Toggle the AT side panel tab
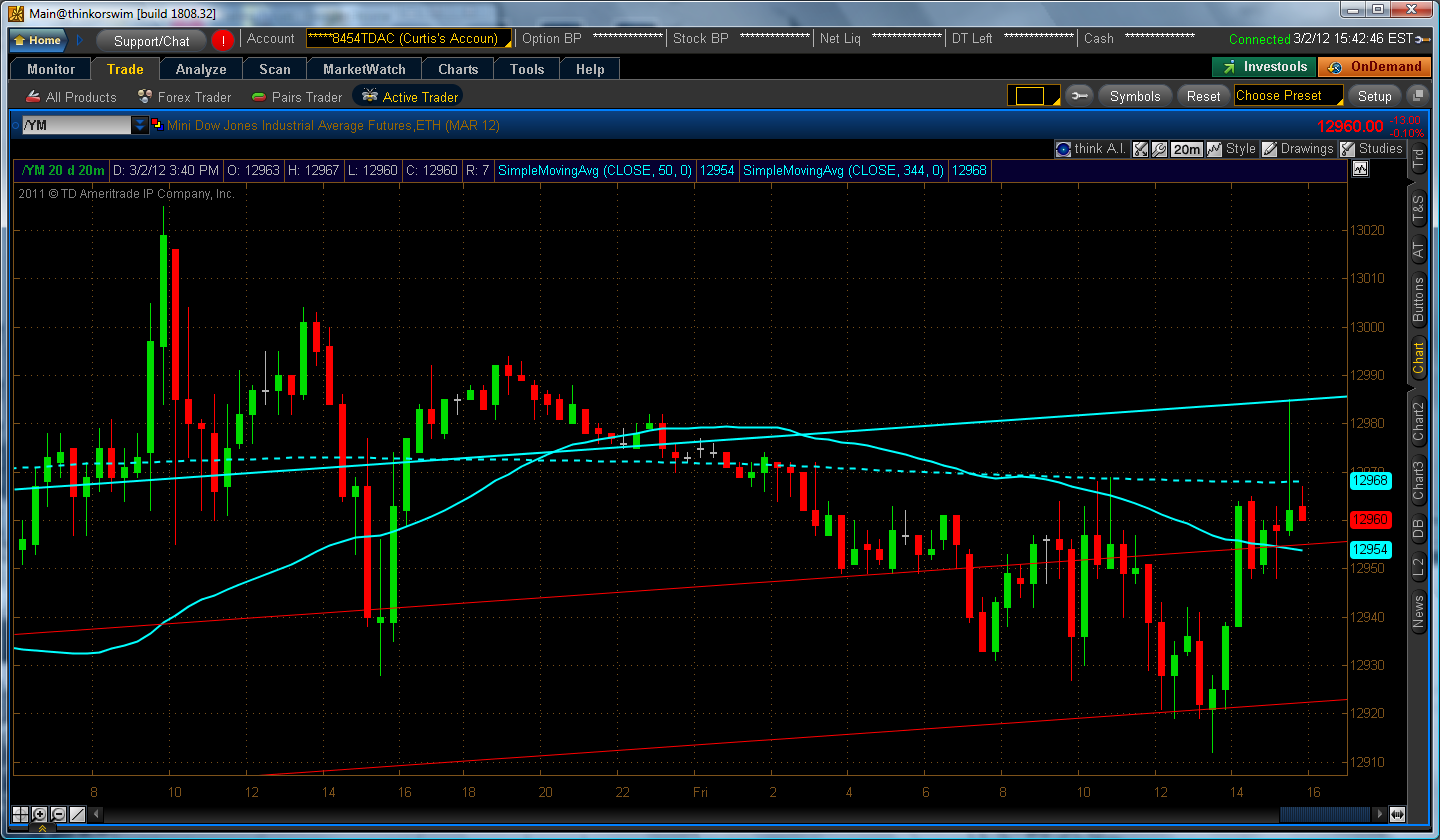Viewport: 1440px width, 840px height. click(x=1418, y=251)
